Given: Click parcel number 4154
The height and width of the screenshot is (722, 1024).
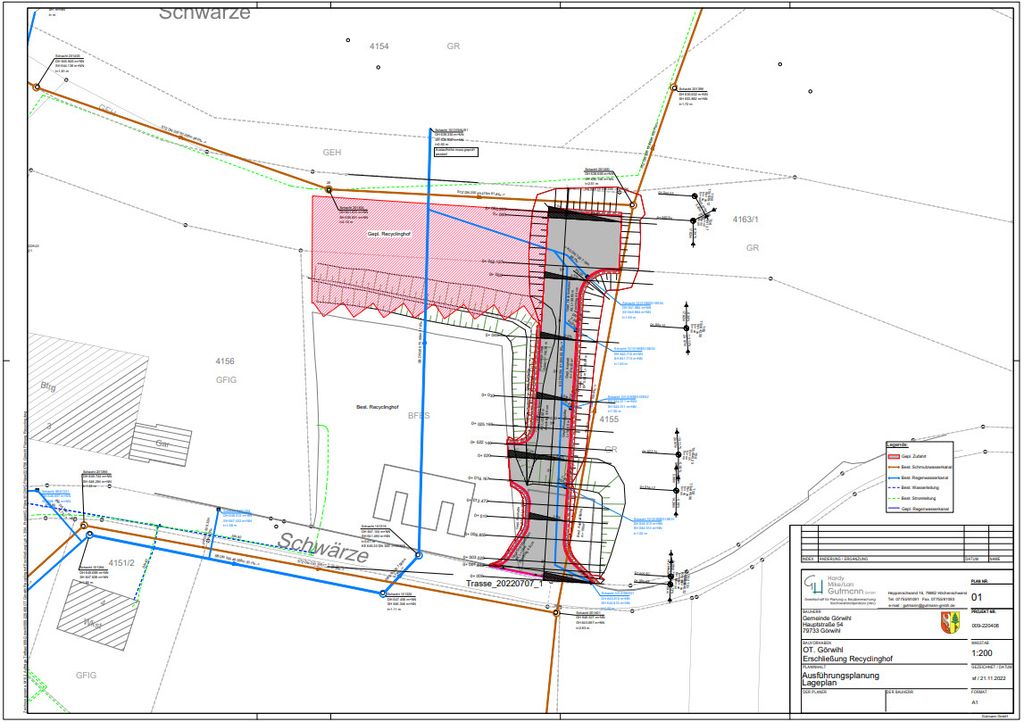Looking at the screenshot, I should (379, 47).
